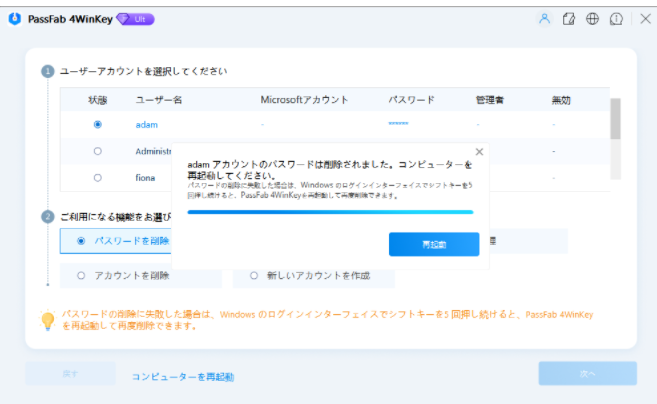Click the 無効 column header

[561, 100]
